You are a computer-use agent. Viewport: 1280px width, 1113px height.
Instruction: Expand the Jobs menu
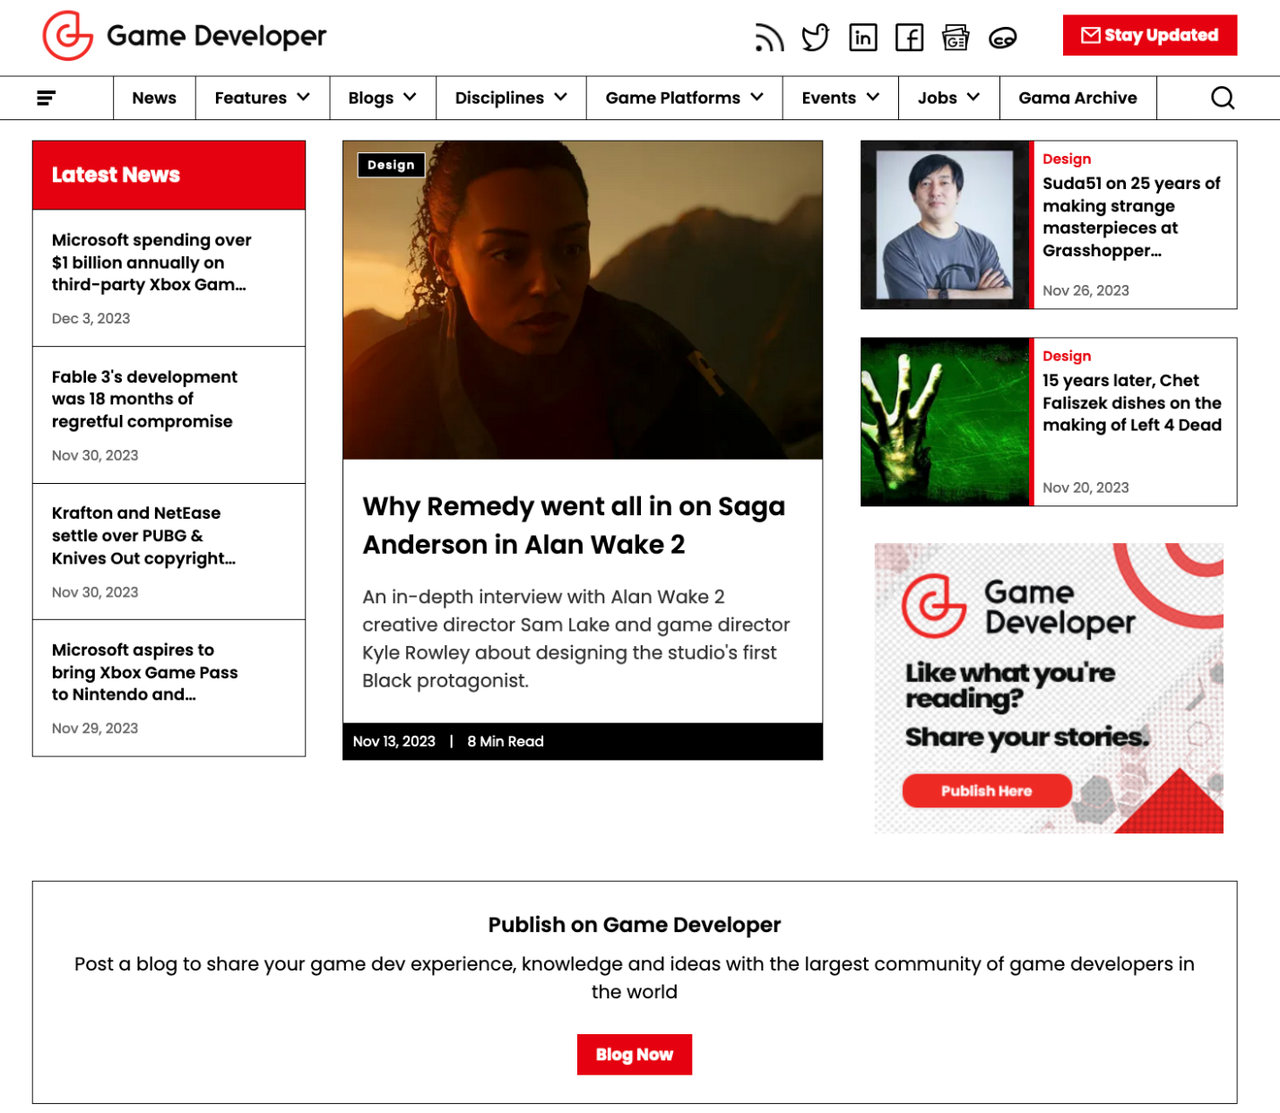pyautogui.click(x=948, y=98)
